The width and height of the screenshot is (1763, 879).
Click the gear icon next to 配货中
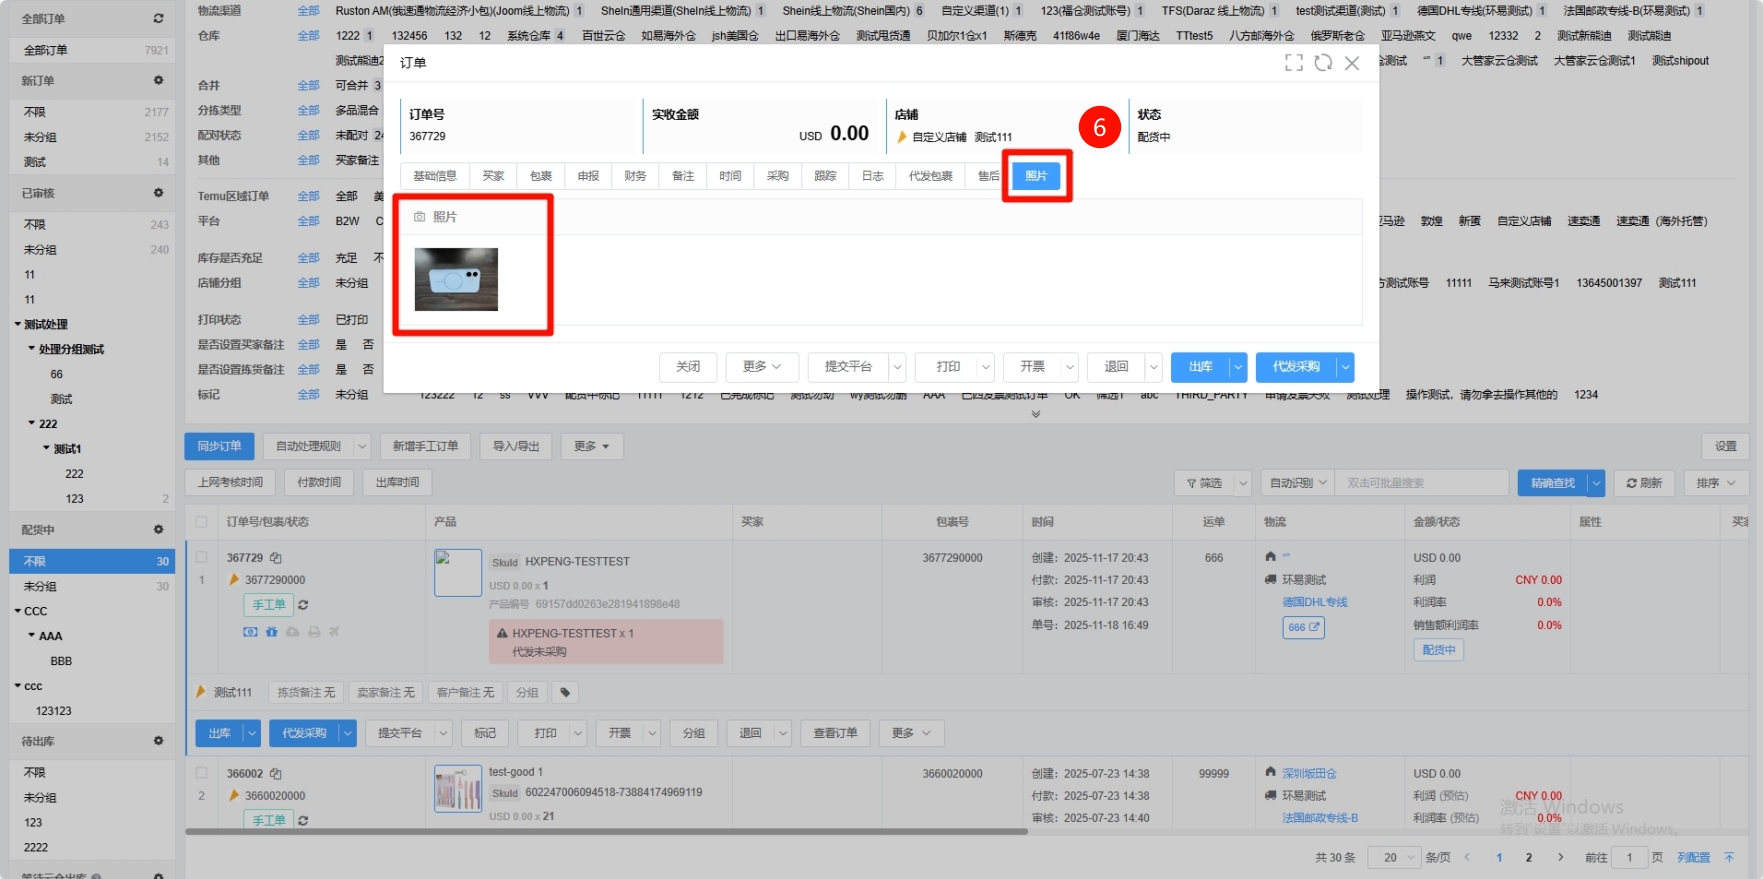tap(158, 529)
